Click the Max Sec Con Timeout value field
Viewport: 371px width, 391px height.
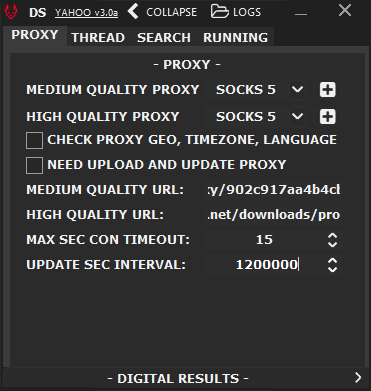(x=265, y=240)
